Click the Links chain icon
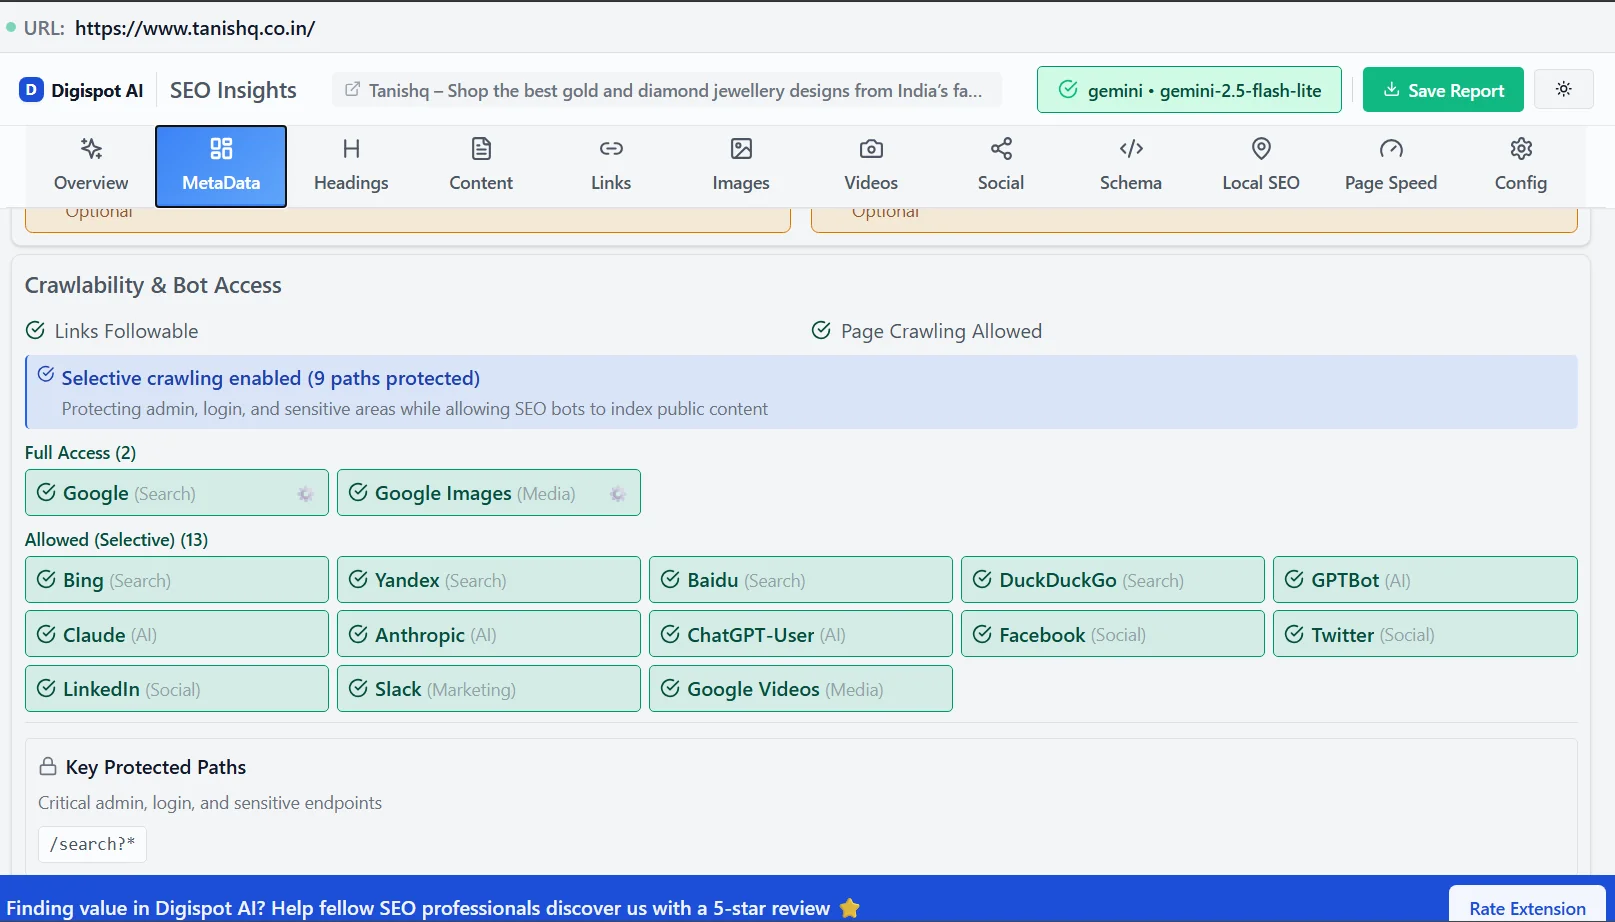1615x922 pixels. coord(610,165)
